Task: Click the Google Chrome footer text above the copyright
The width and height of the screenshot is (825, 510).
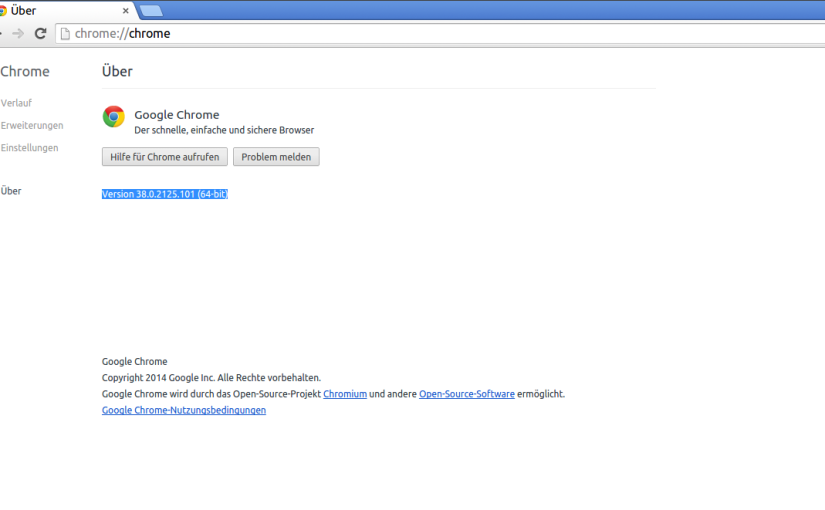Action: 135,362
